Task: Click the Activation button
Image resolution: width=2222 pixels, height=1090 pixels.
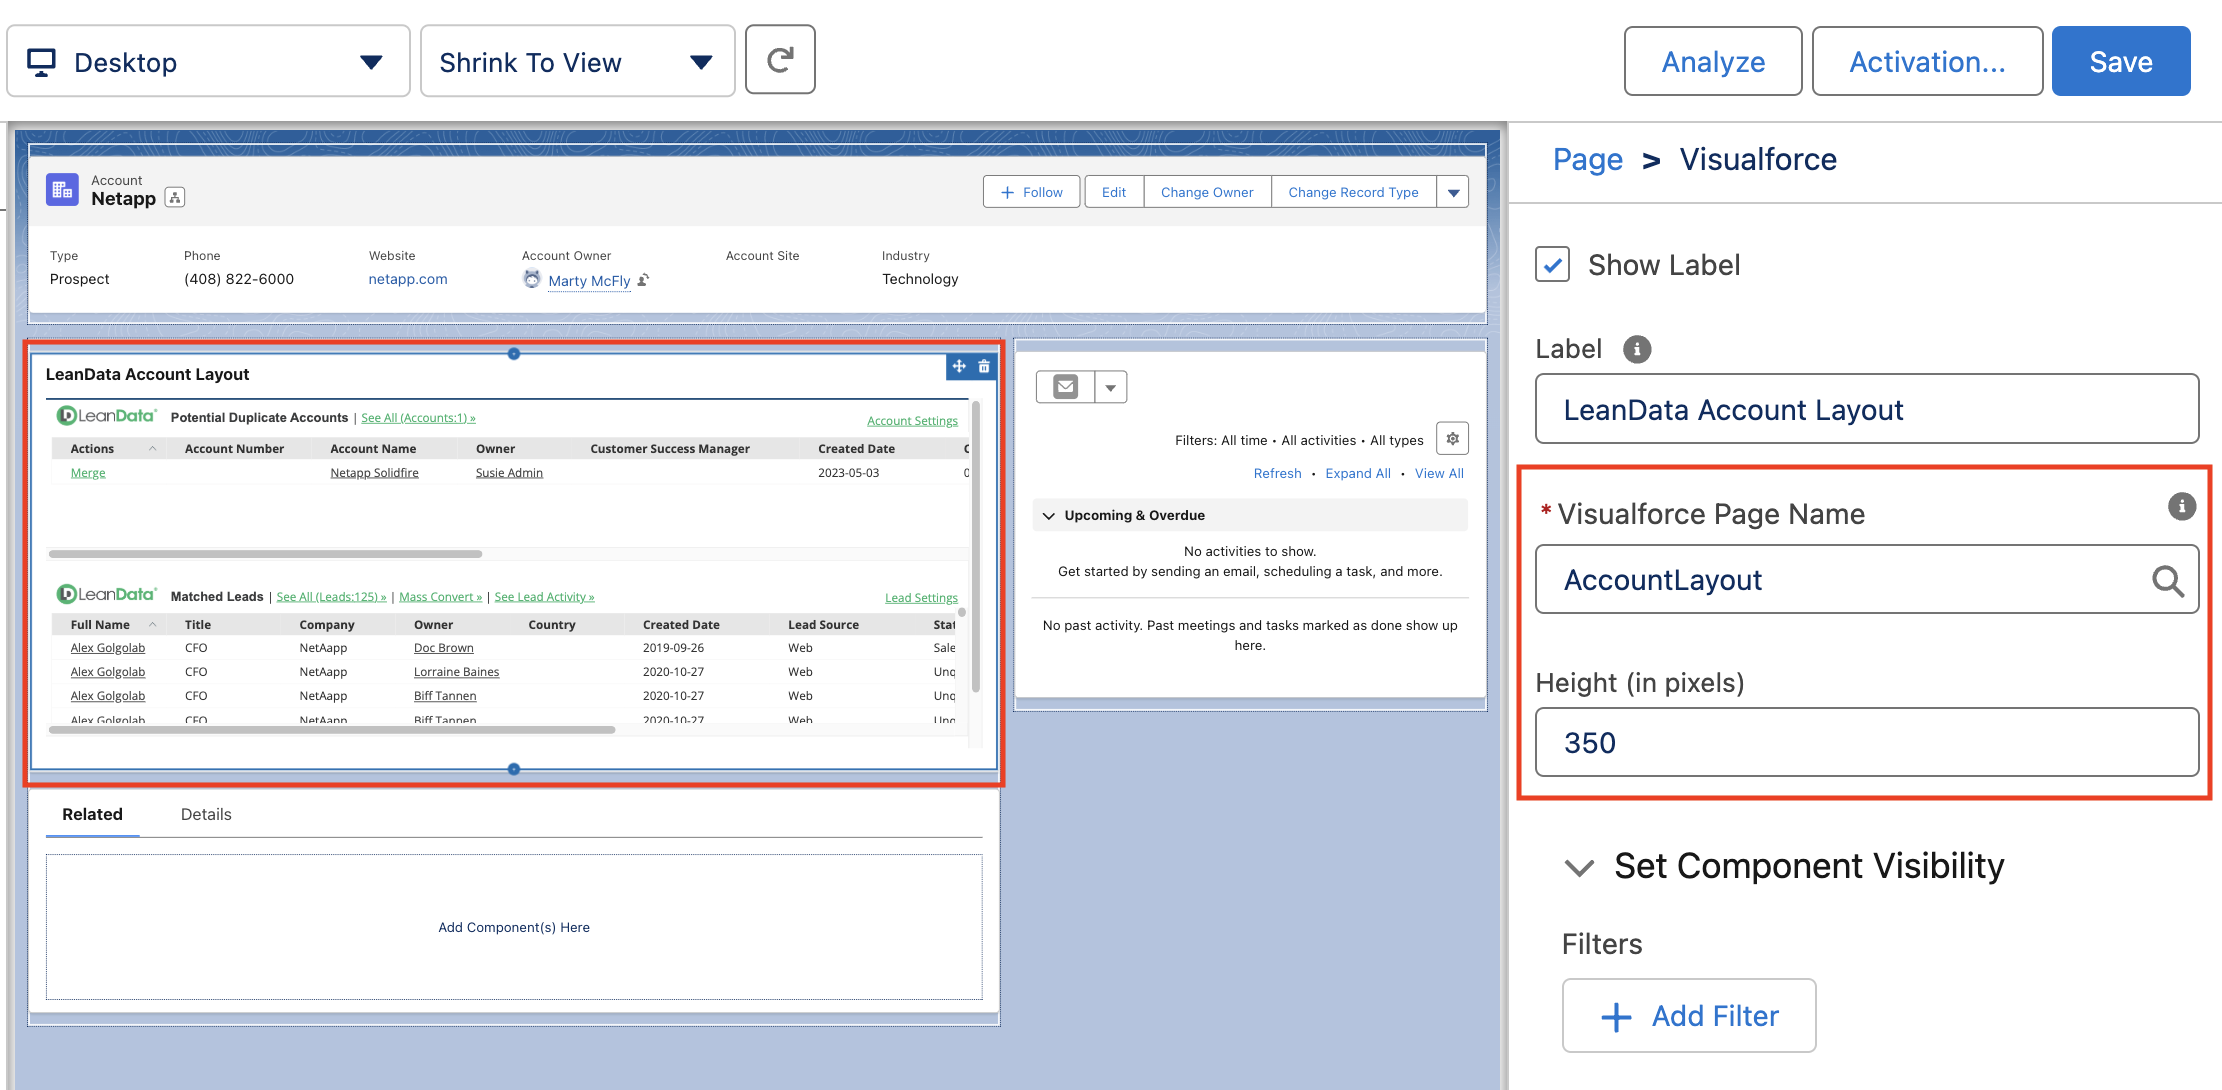Action: [x=1927, y=62]
